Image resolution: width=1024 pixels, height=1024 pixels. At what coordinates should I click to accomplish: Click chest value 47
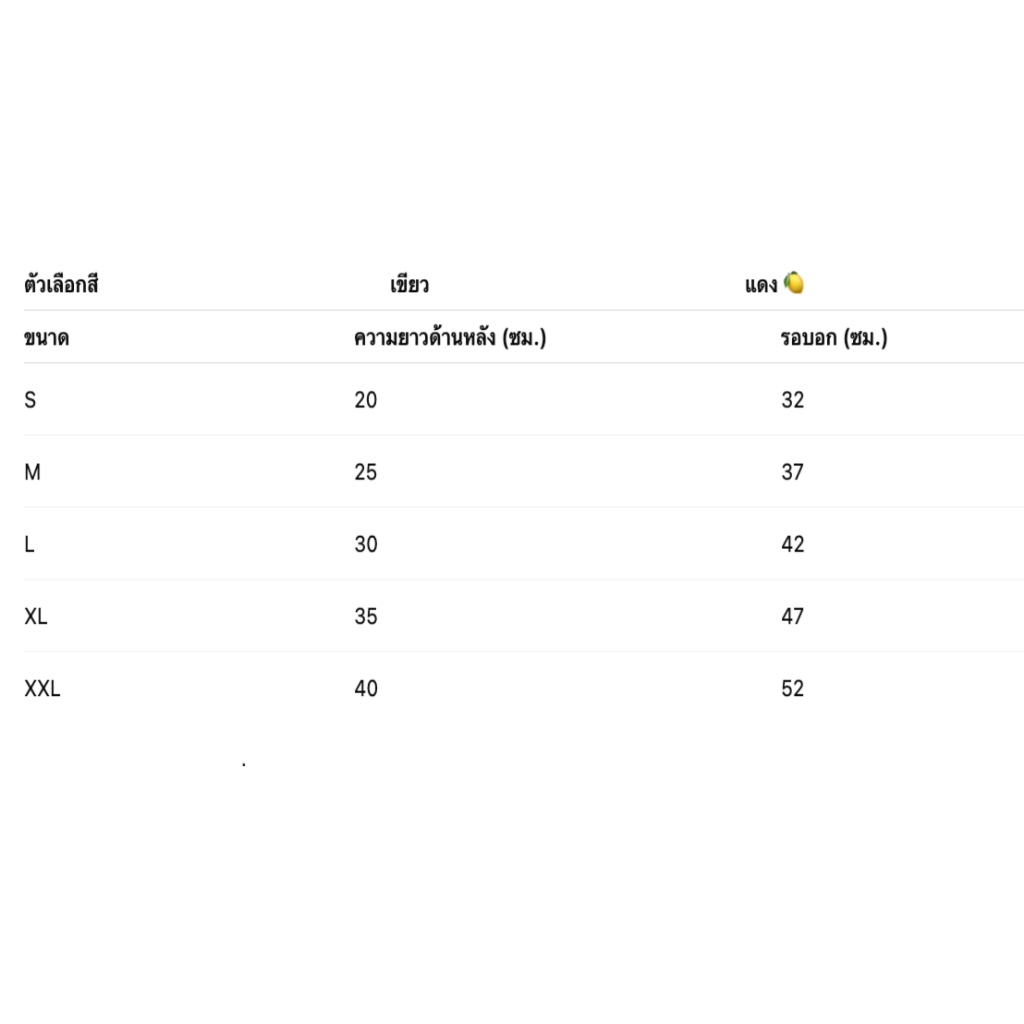(793, 616)
